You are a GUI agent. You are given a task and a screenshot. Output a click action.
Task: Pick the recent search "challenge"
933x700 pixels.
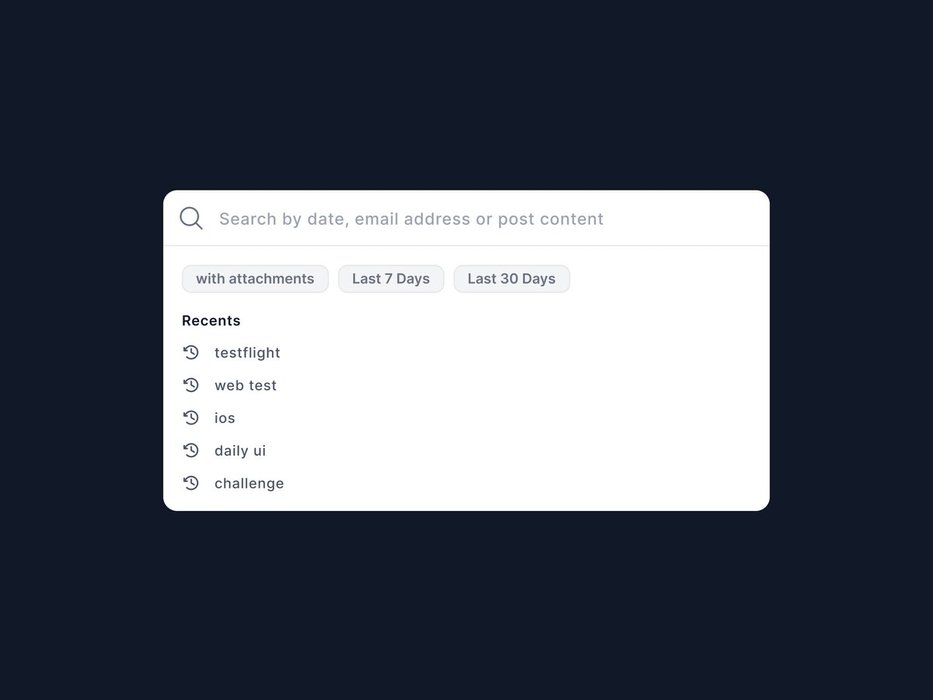click(x=249, y=483)
